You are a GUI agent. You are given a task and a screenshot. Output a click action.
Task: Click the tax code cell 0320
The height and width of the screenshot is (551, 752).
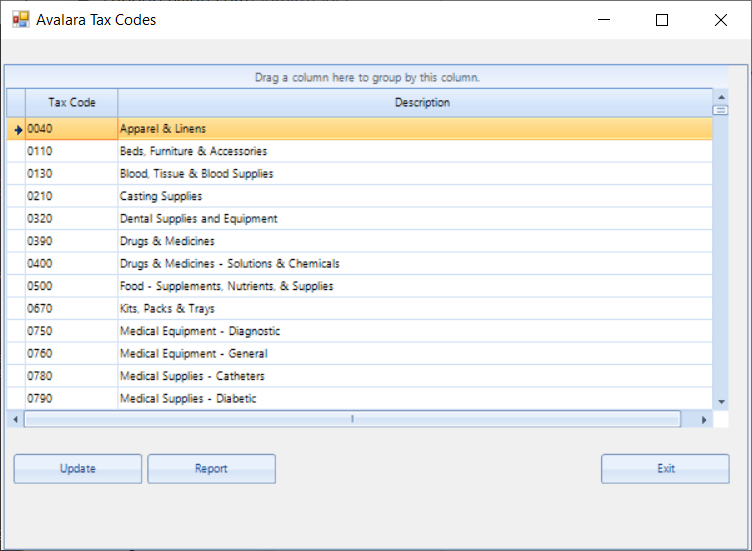[71, 219]
